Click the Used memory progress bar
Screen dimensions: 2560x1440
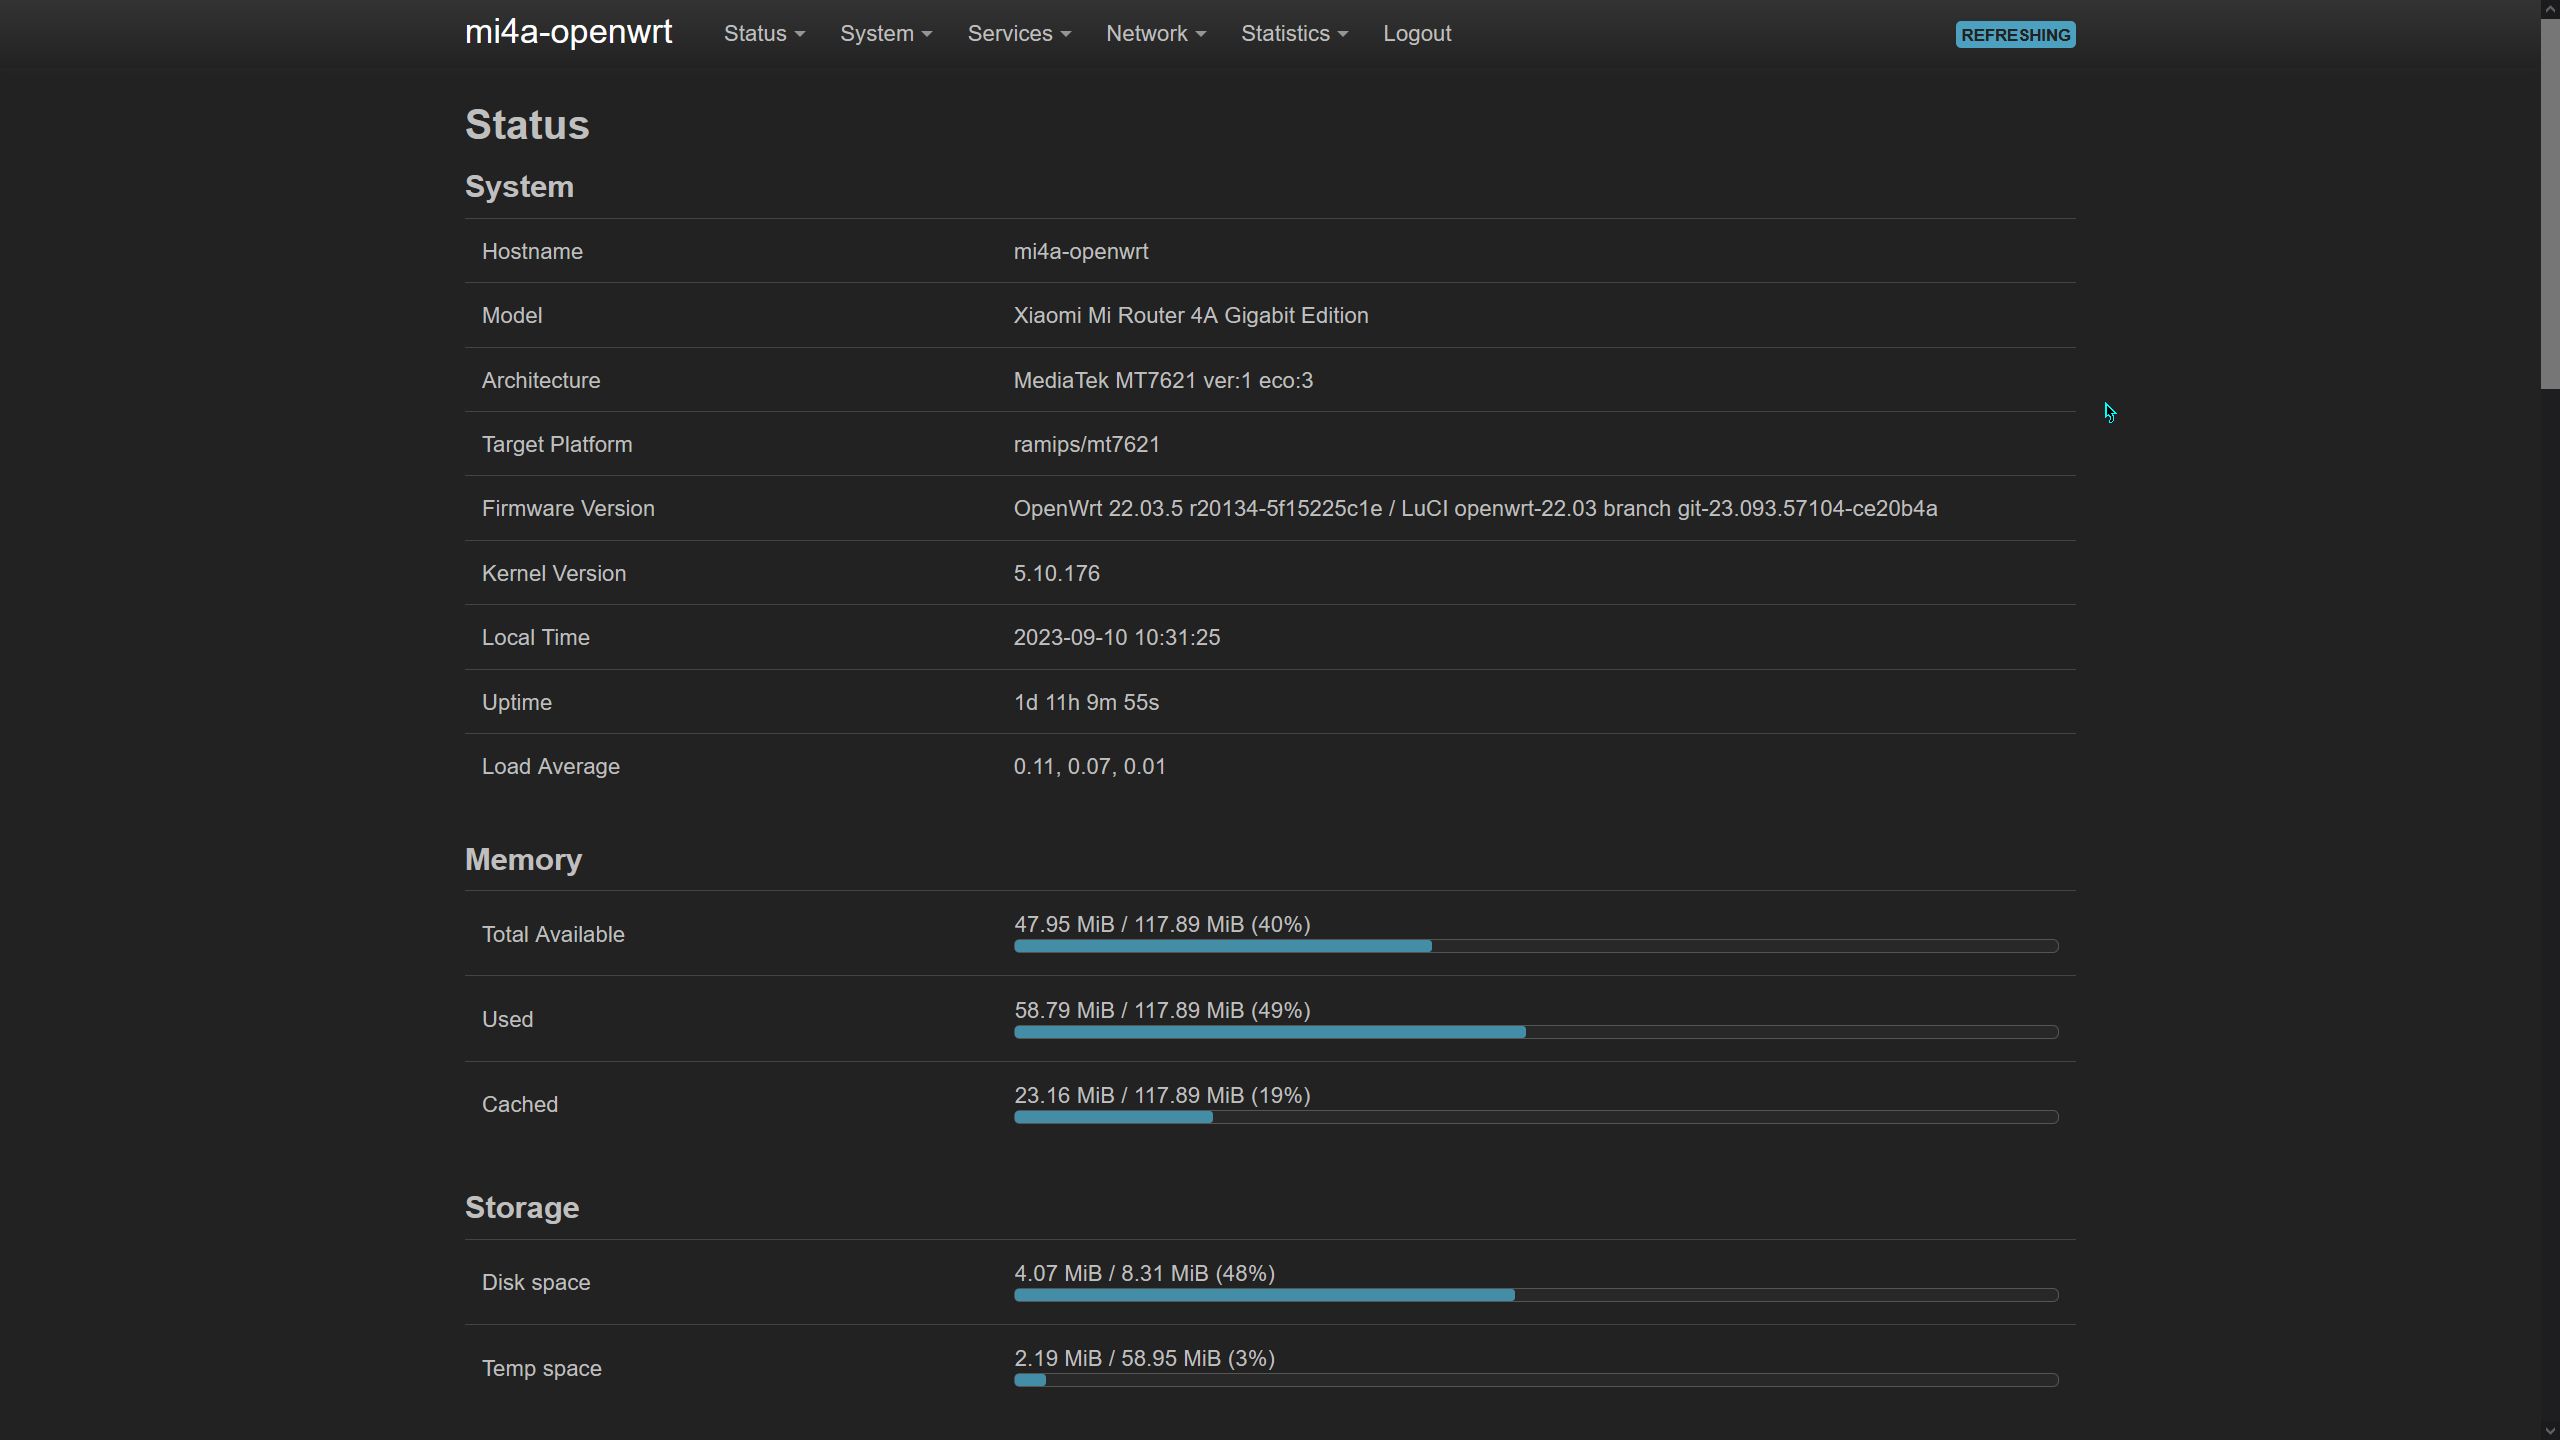point(1535,1032)
